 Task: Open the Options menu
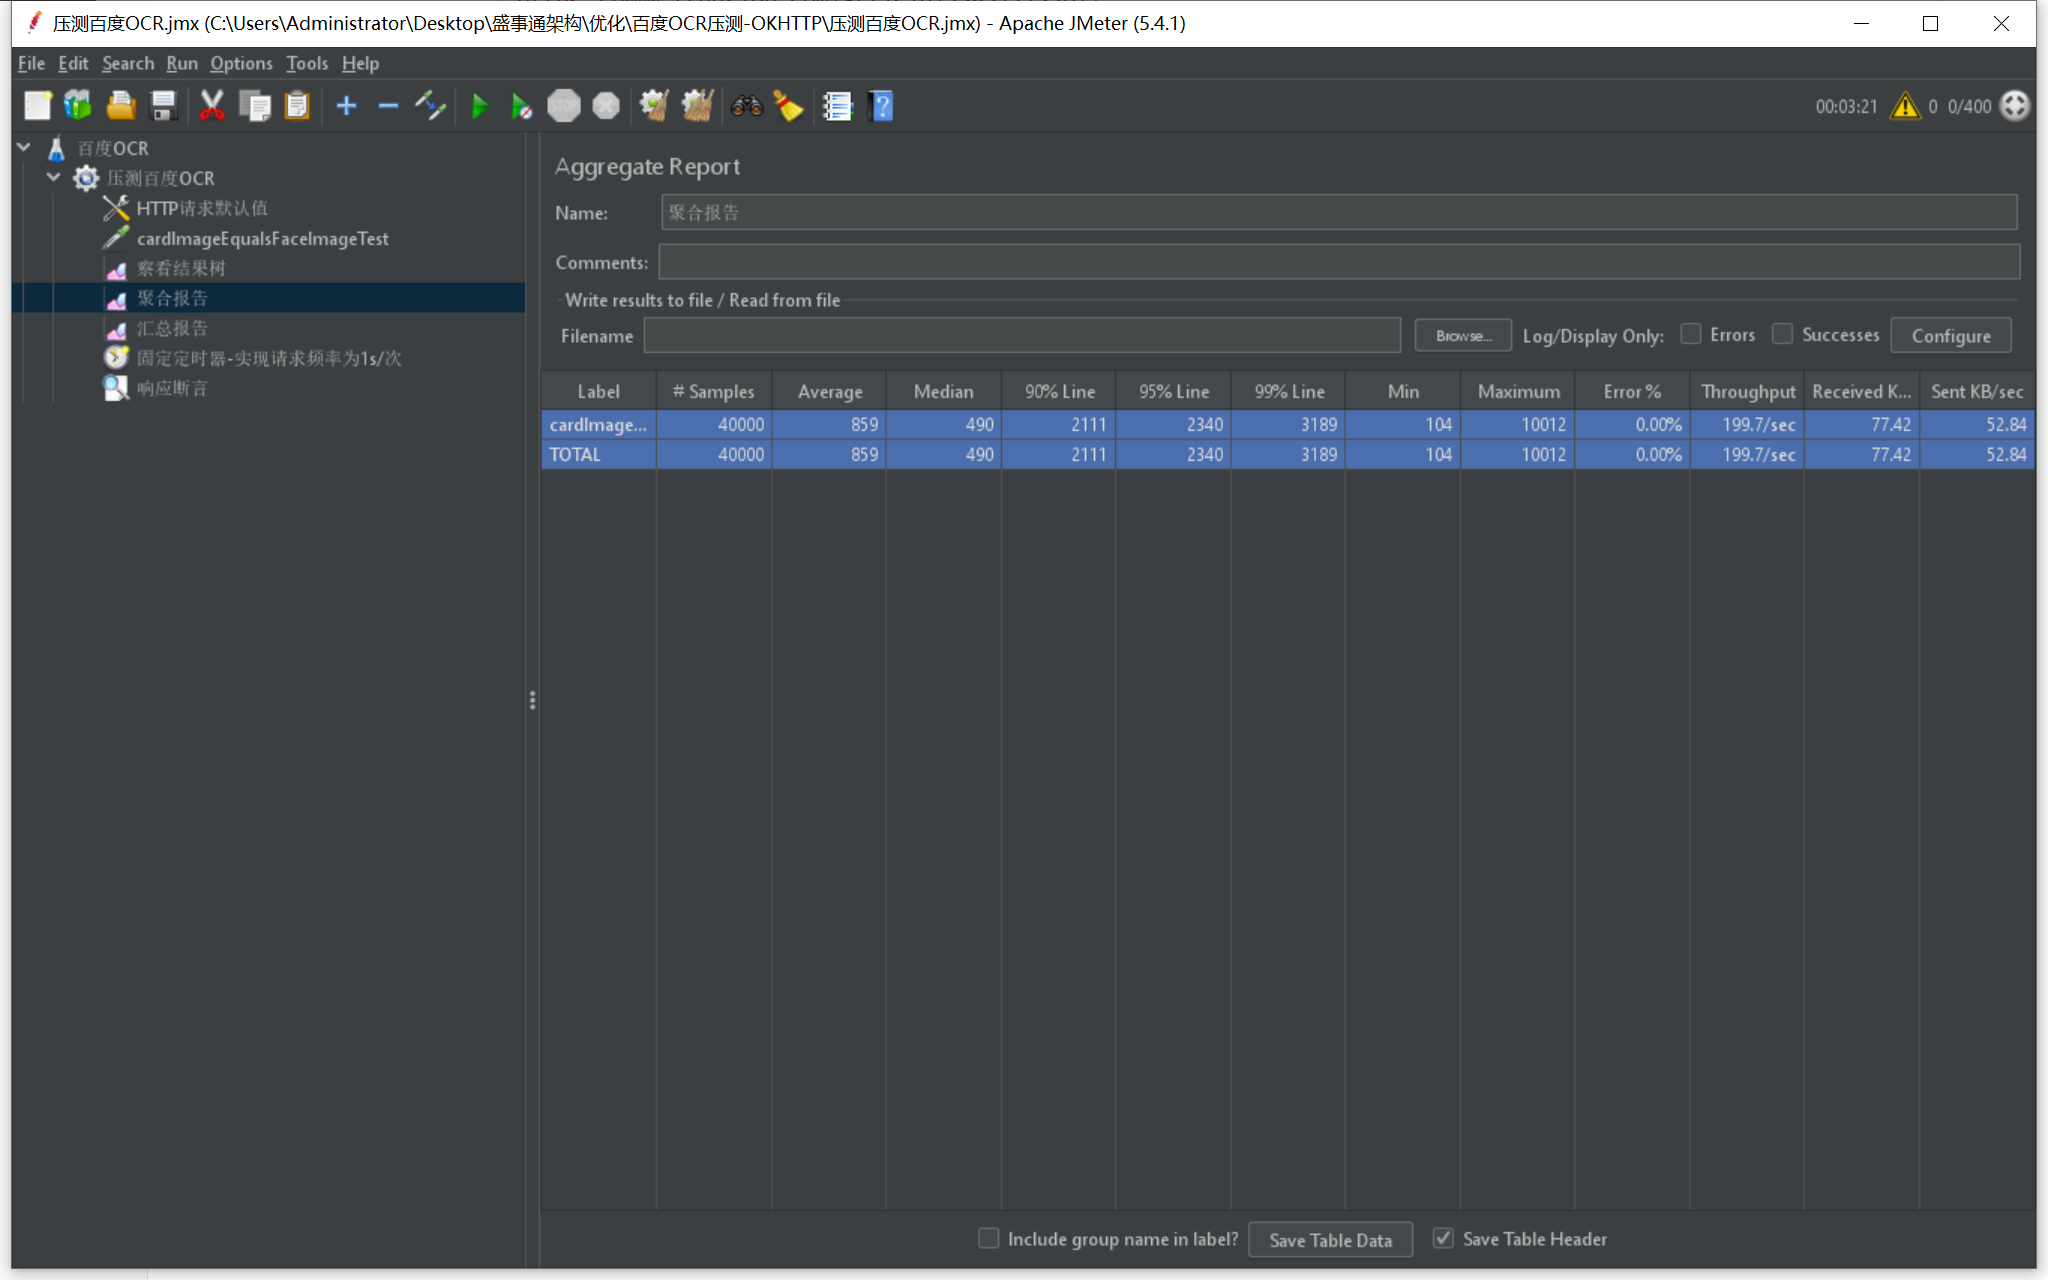(241, 63)
